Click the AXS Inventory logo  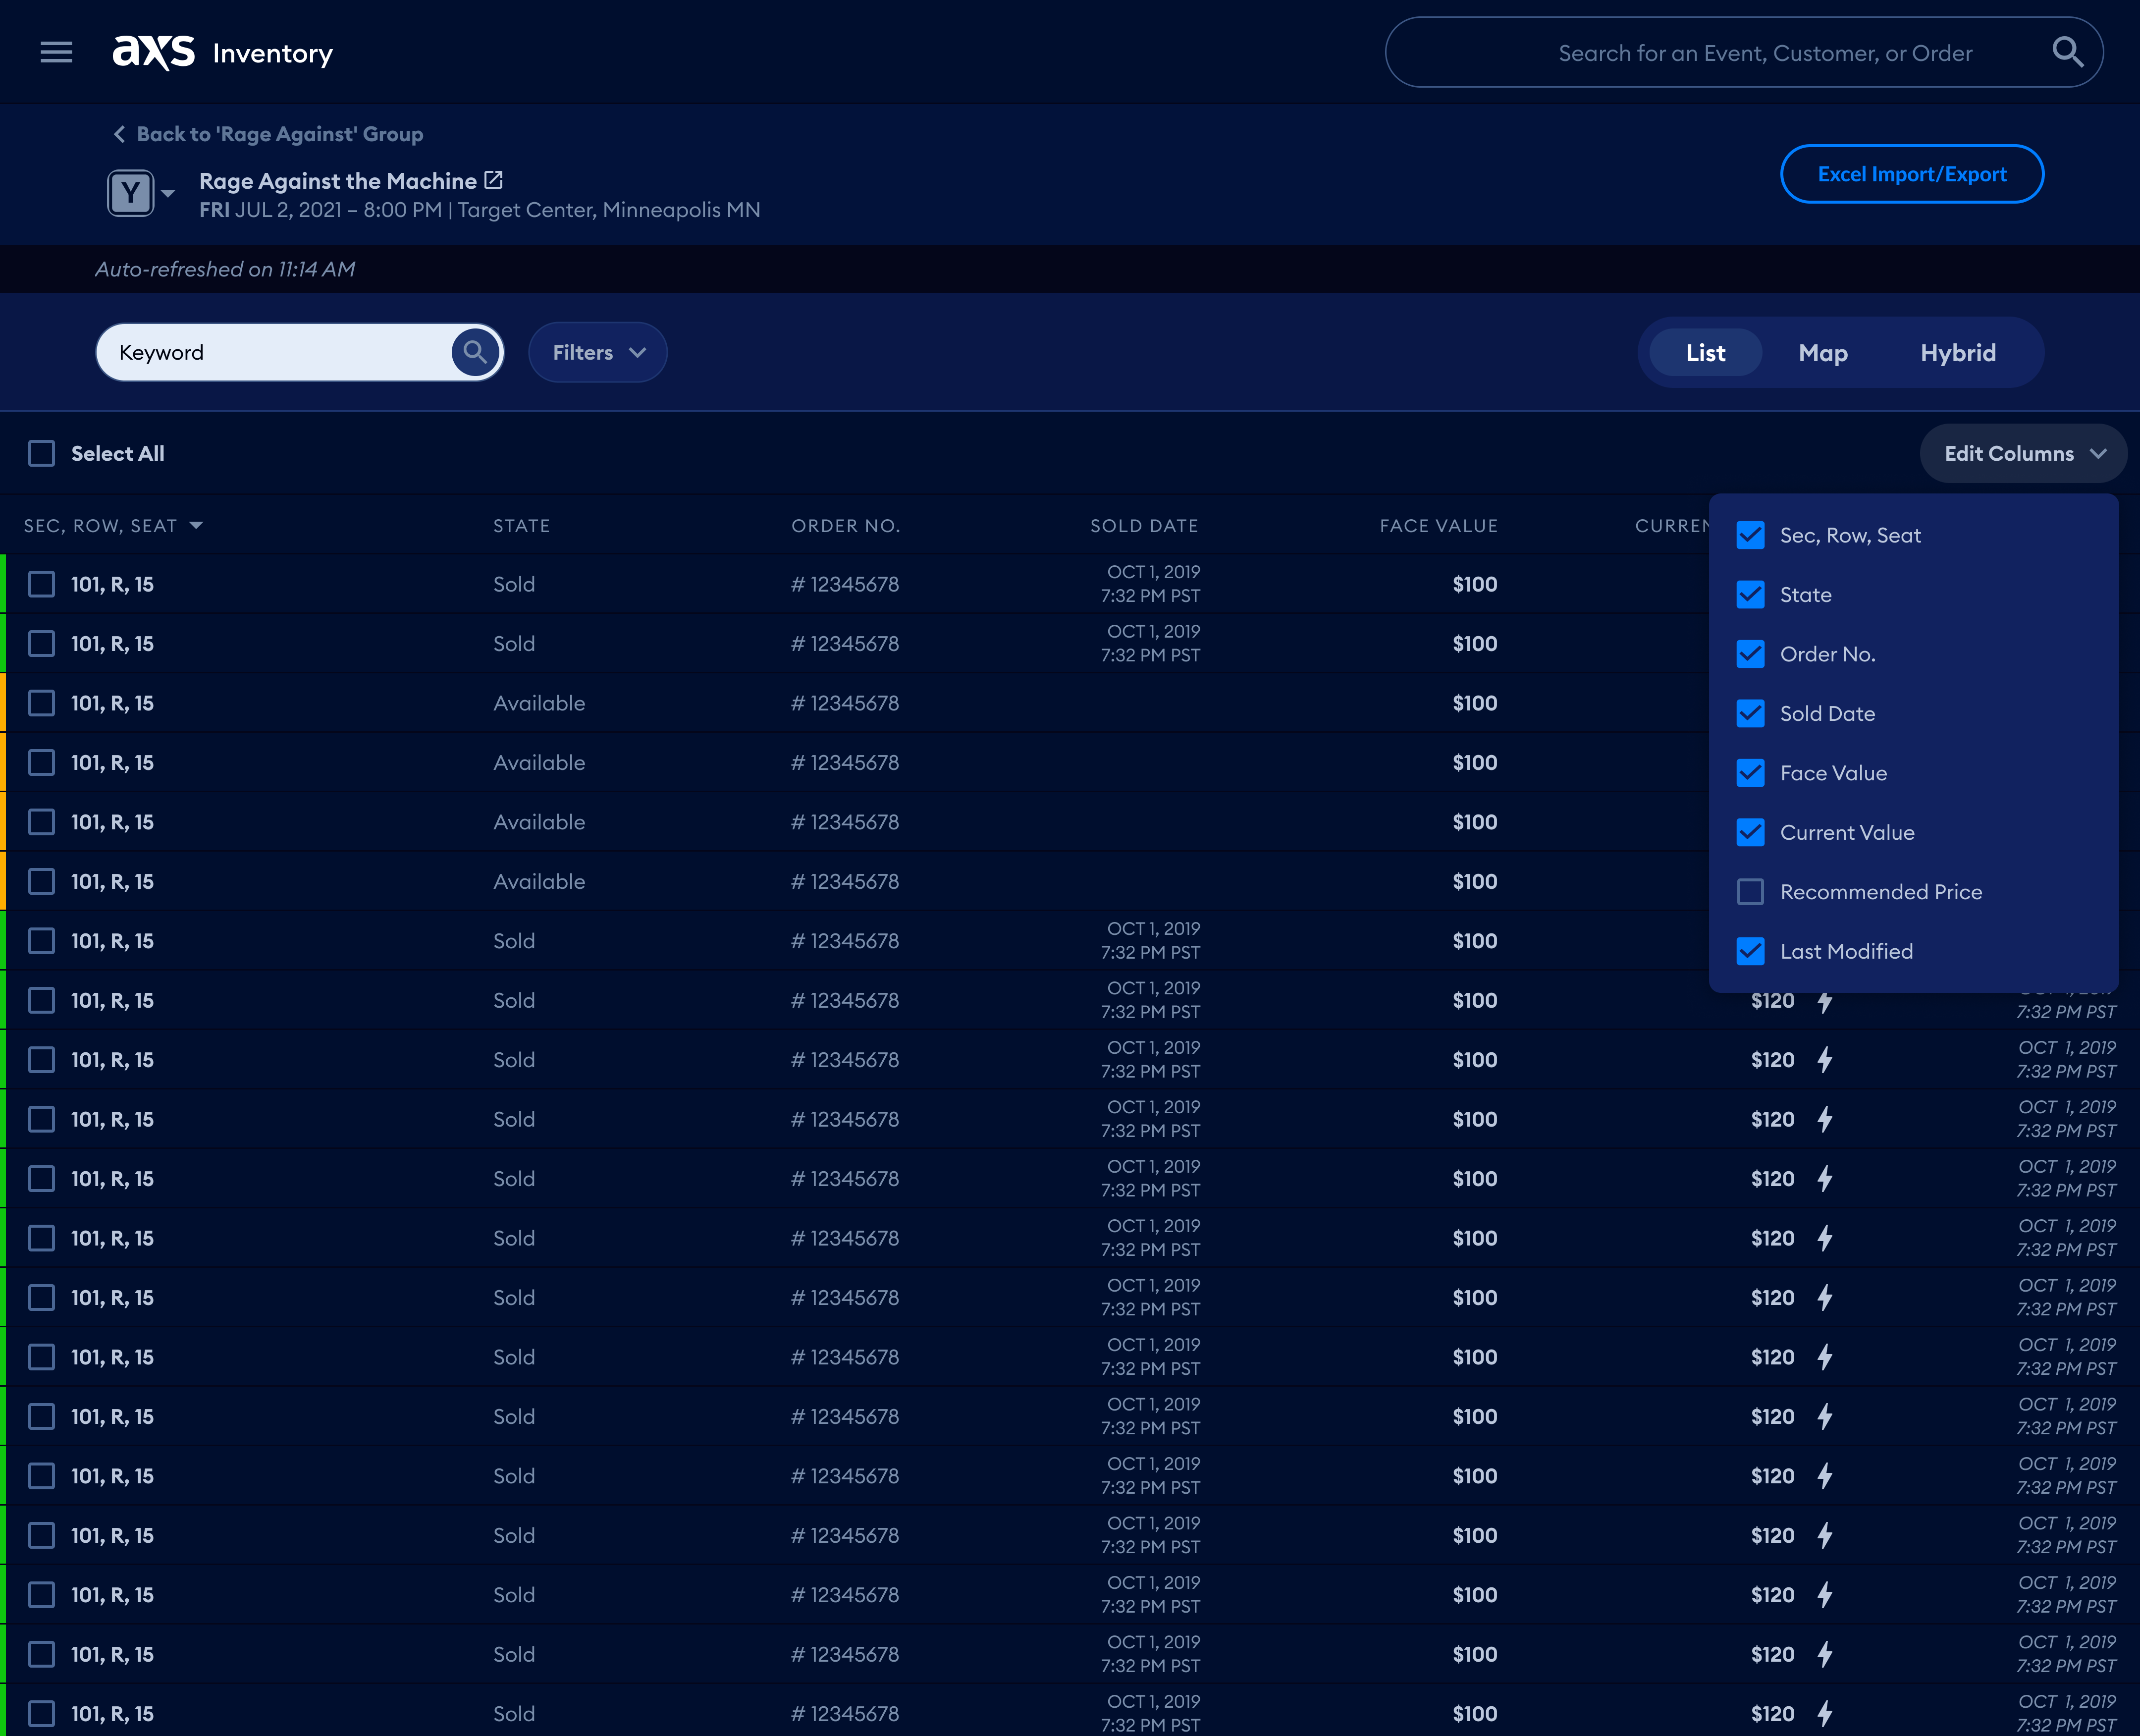[222, 52]
